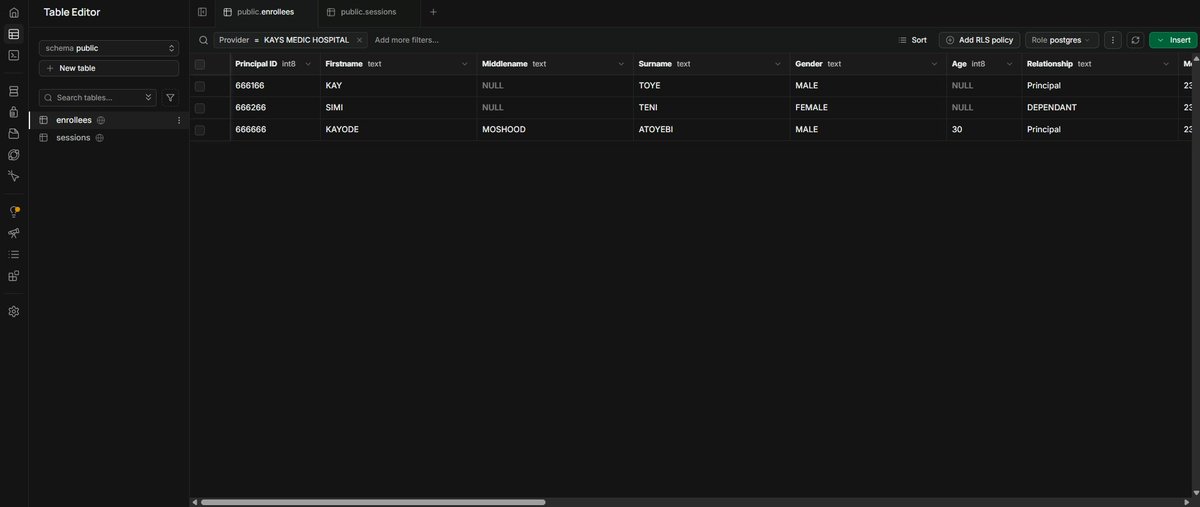Open Storage sidebar icon
This screenshot has height=507, width=1200.
pyautogui.click(x=14, y=133)
